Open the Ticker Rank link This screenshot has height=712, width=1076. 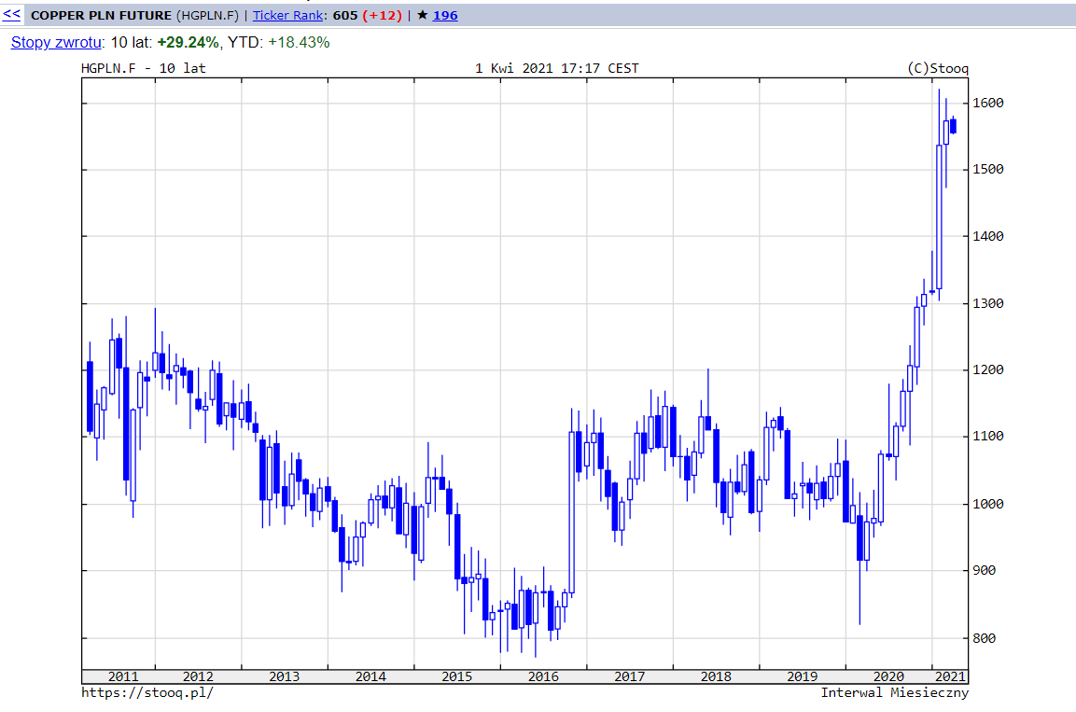[288, 15]
